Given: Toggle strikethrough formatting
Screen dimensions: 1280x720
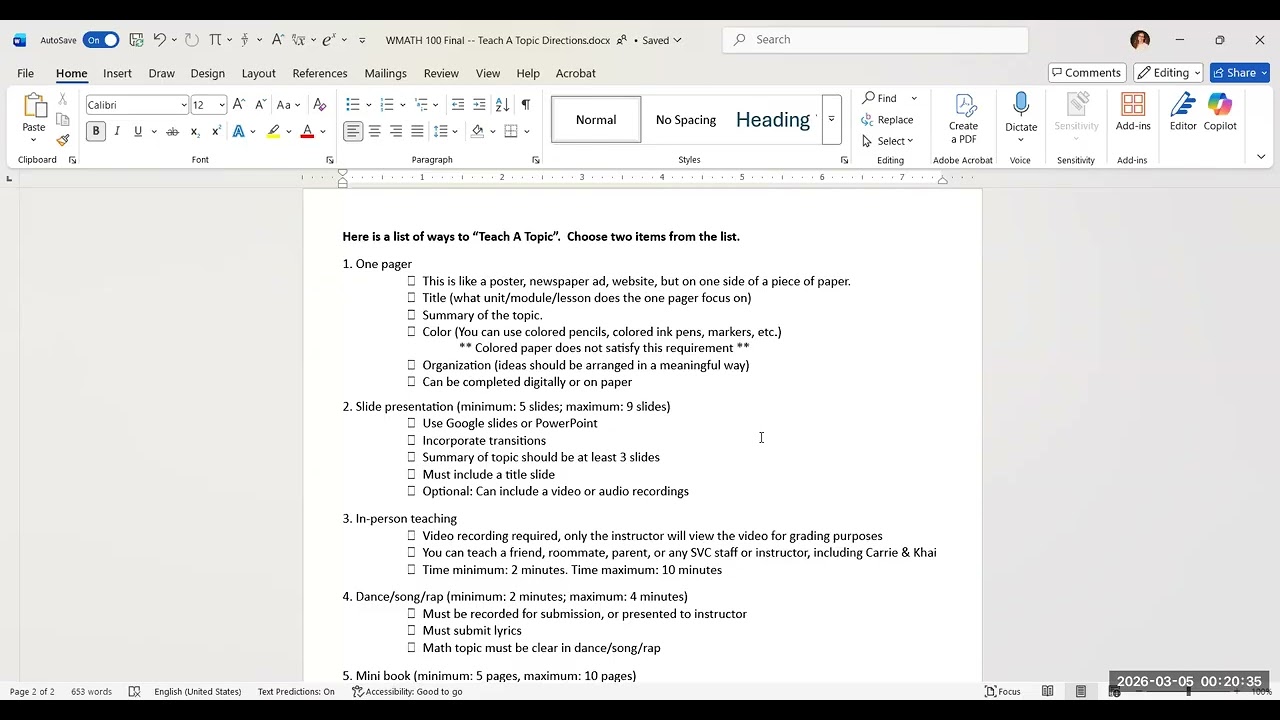Looking at the screenshot, I should [172, 131].
